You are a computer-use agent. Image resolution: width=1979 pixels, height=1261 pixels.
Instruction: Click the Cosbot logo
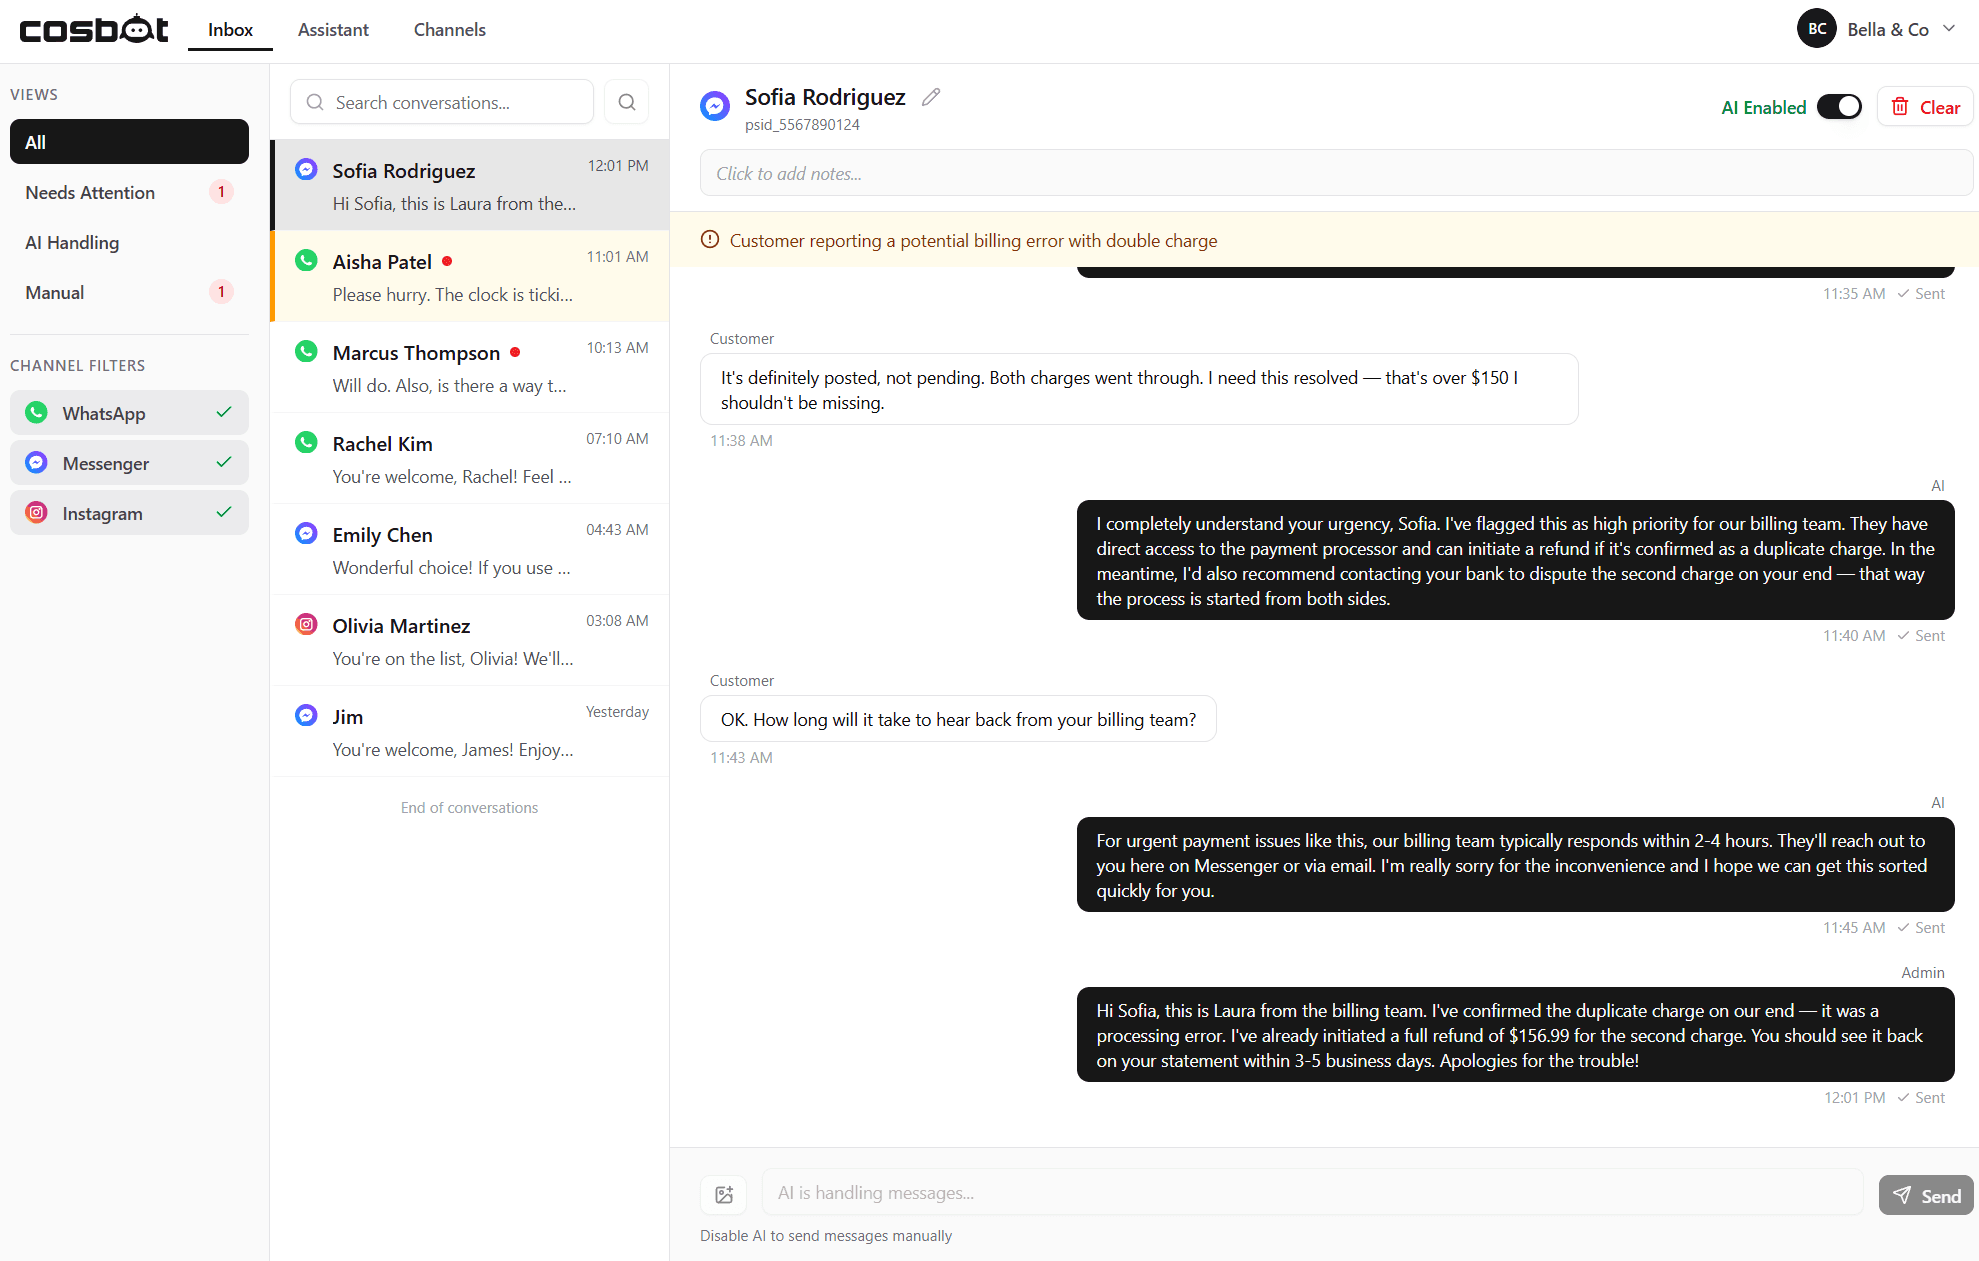coord(93,28)
